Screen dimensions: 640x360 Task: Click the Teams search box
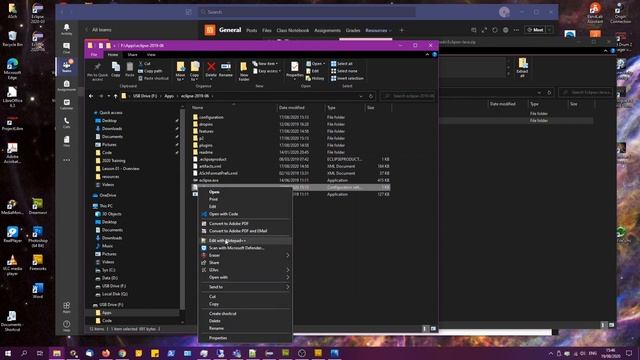click(x=307, y=12)
